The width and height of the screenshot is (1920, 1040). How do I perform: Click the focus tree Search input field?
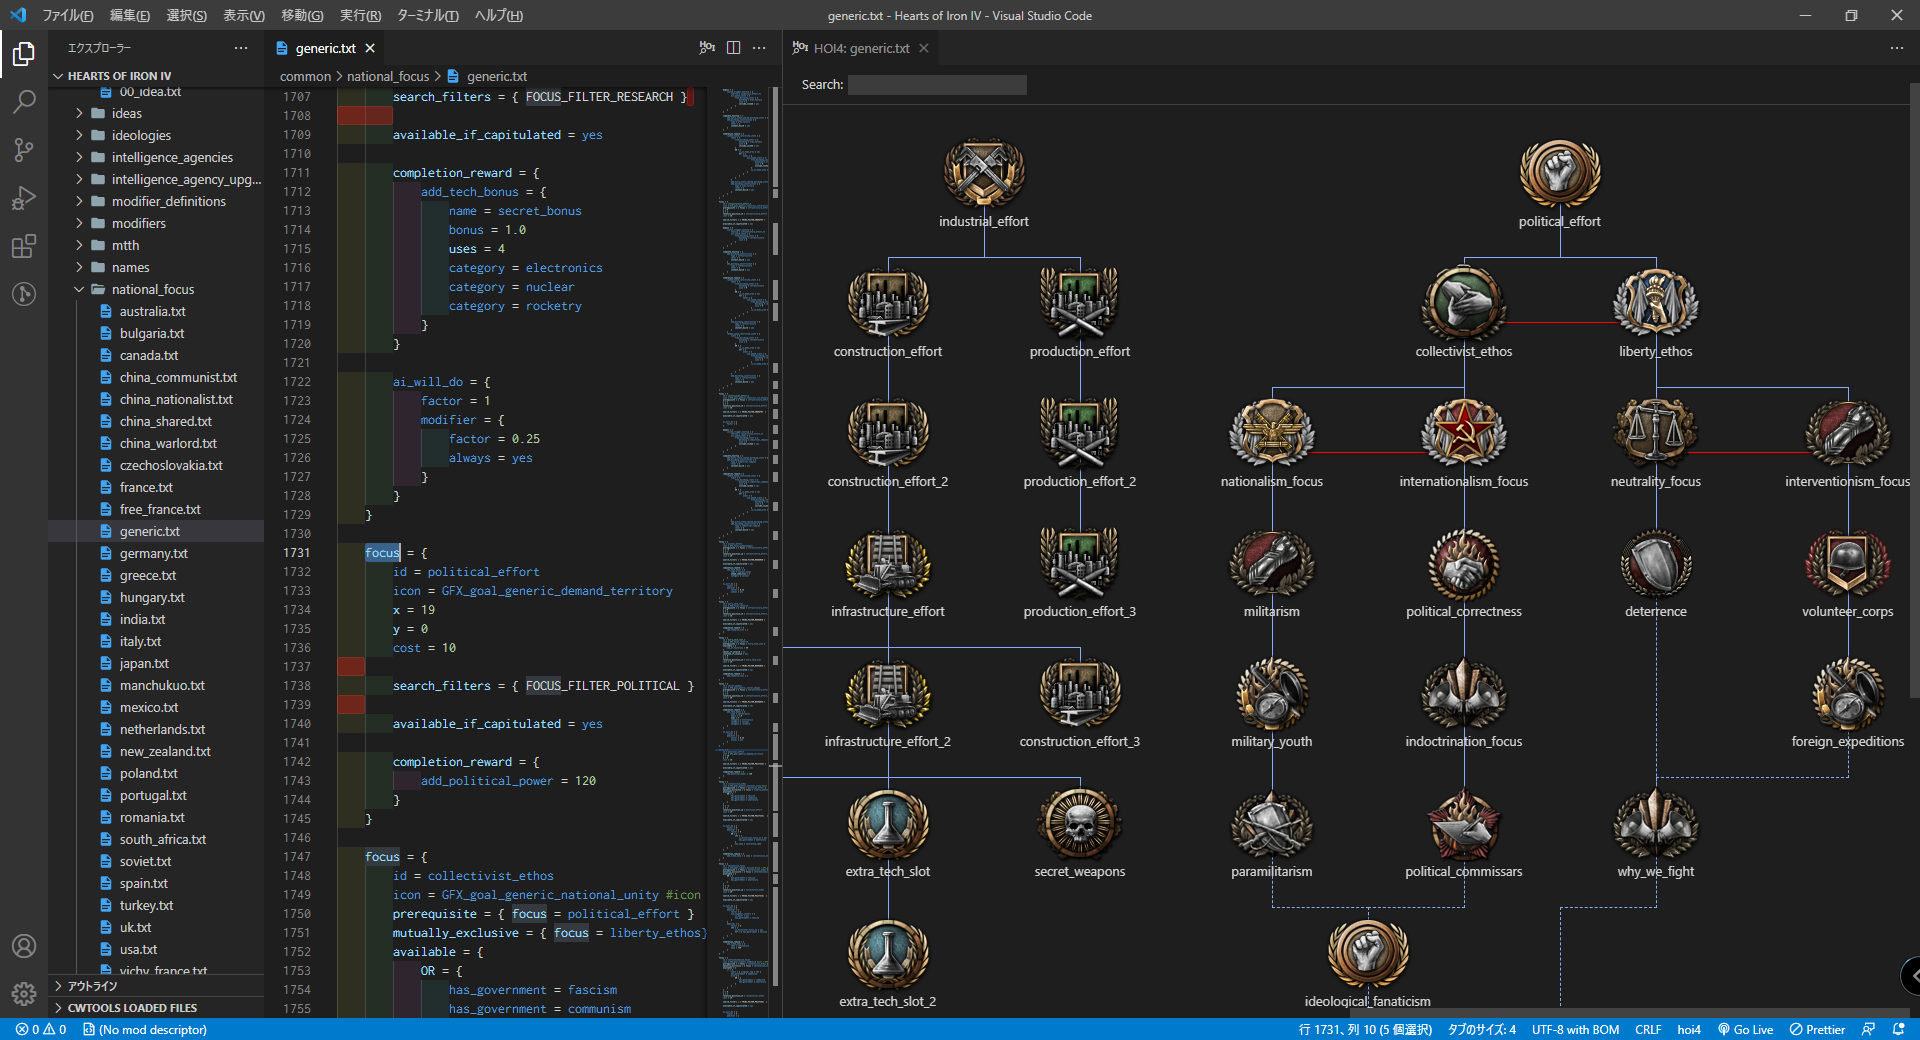[x=937, y=85]
